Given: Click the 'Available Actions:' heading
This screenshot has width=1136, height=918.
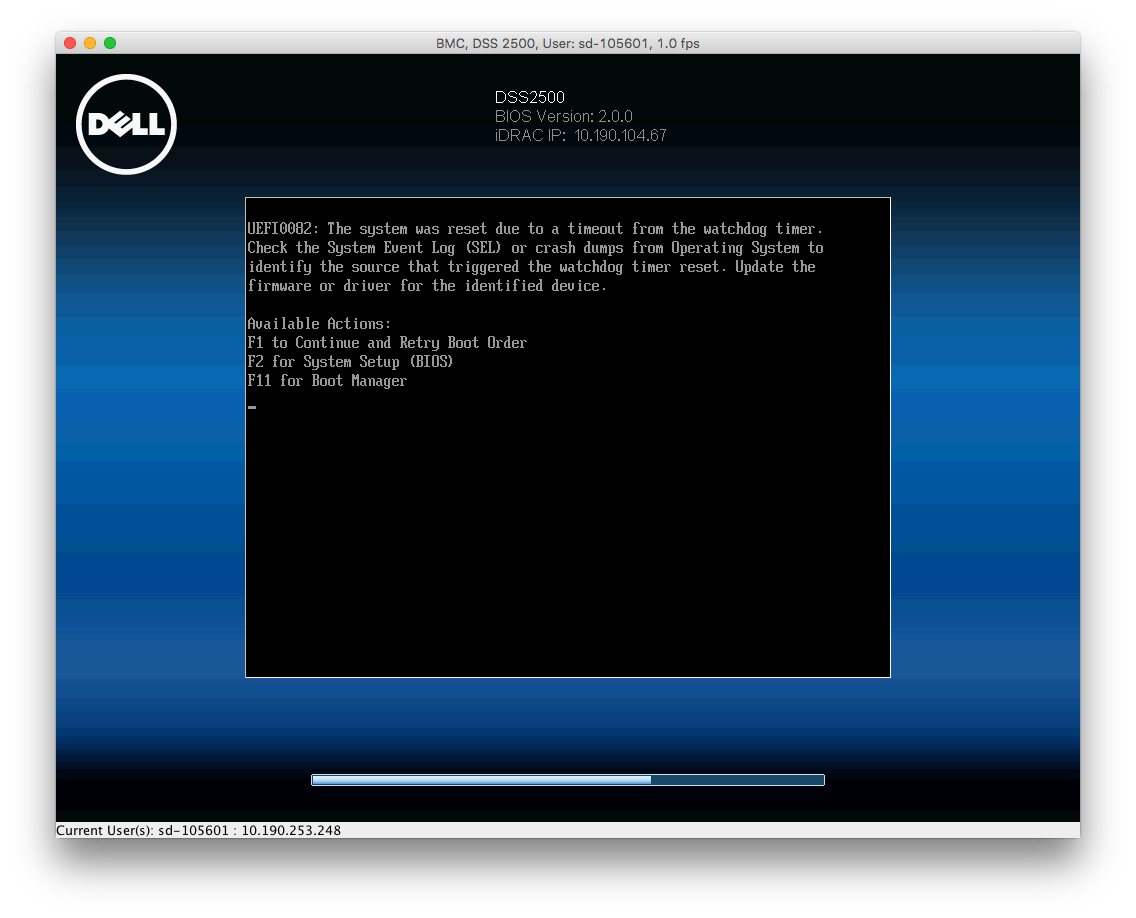Looking at the screenshot, I should (x=319, y=324).
